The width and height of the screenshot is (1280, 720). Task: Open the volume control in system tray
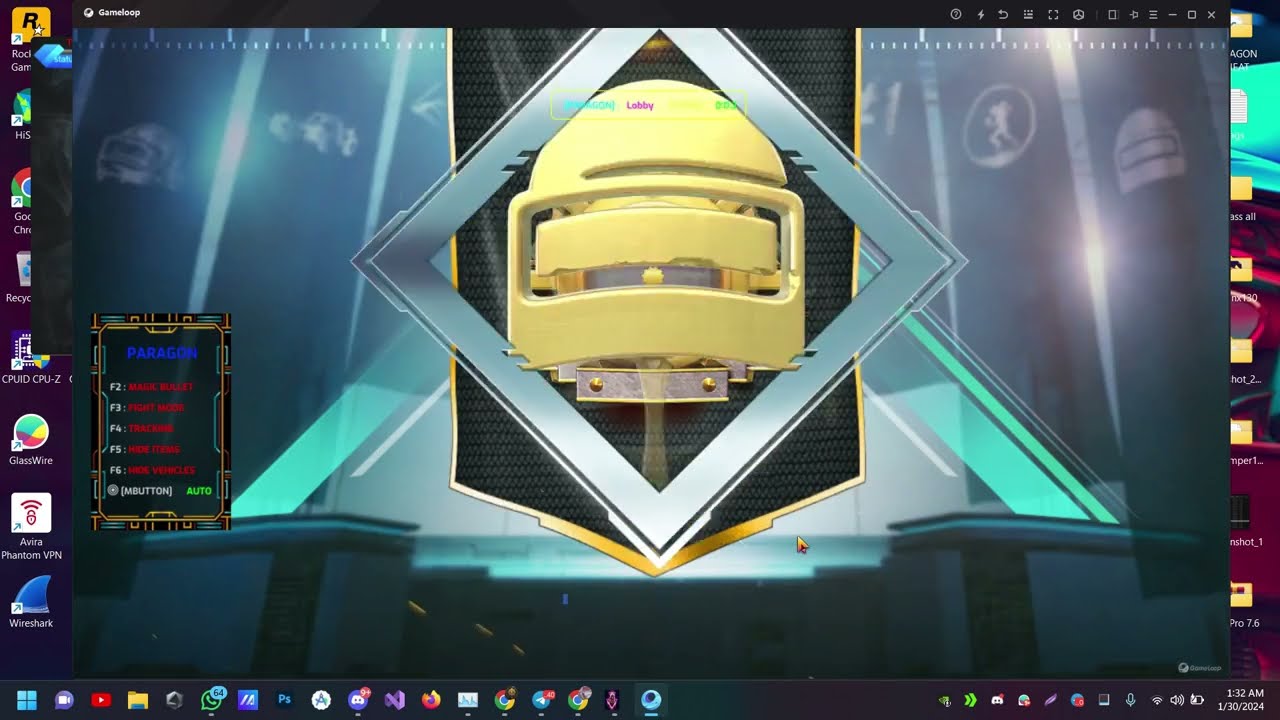tap(1177, 700)
